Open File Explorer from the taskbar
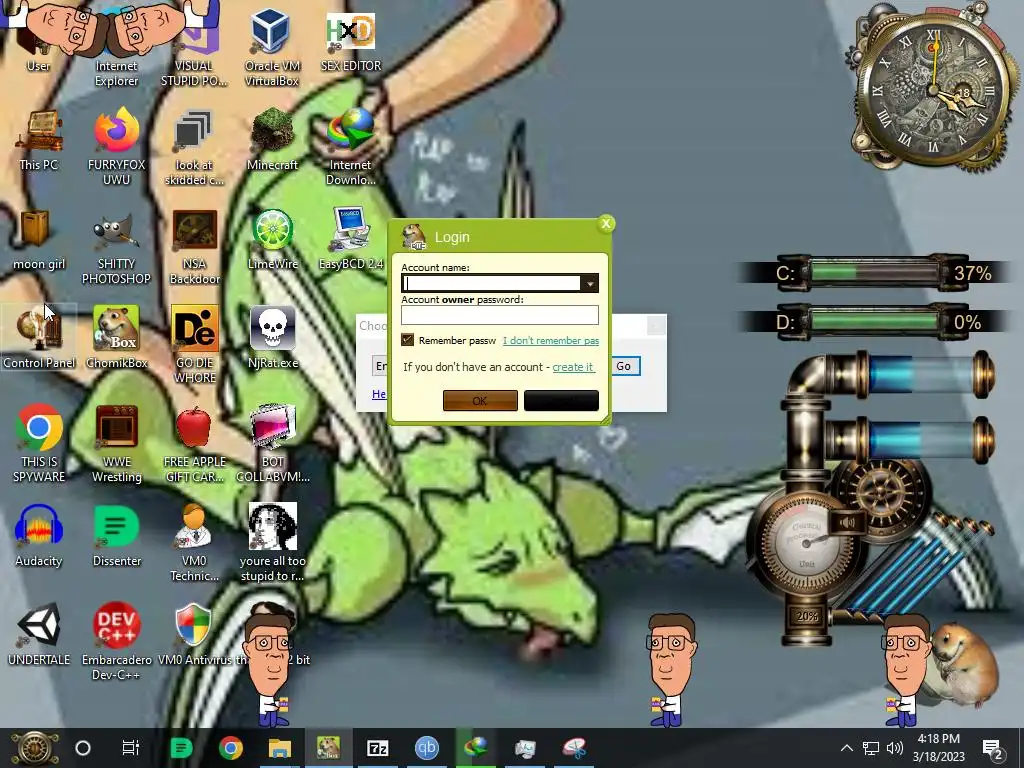The height and width of the screenshot is (768, 1024). [280, 748]
